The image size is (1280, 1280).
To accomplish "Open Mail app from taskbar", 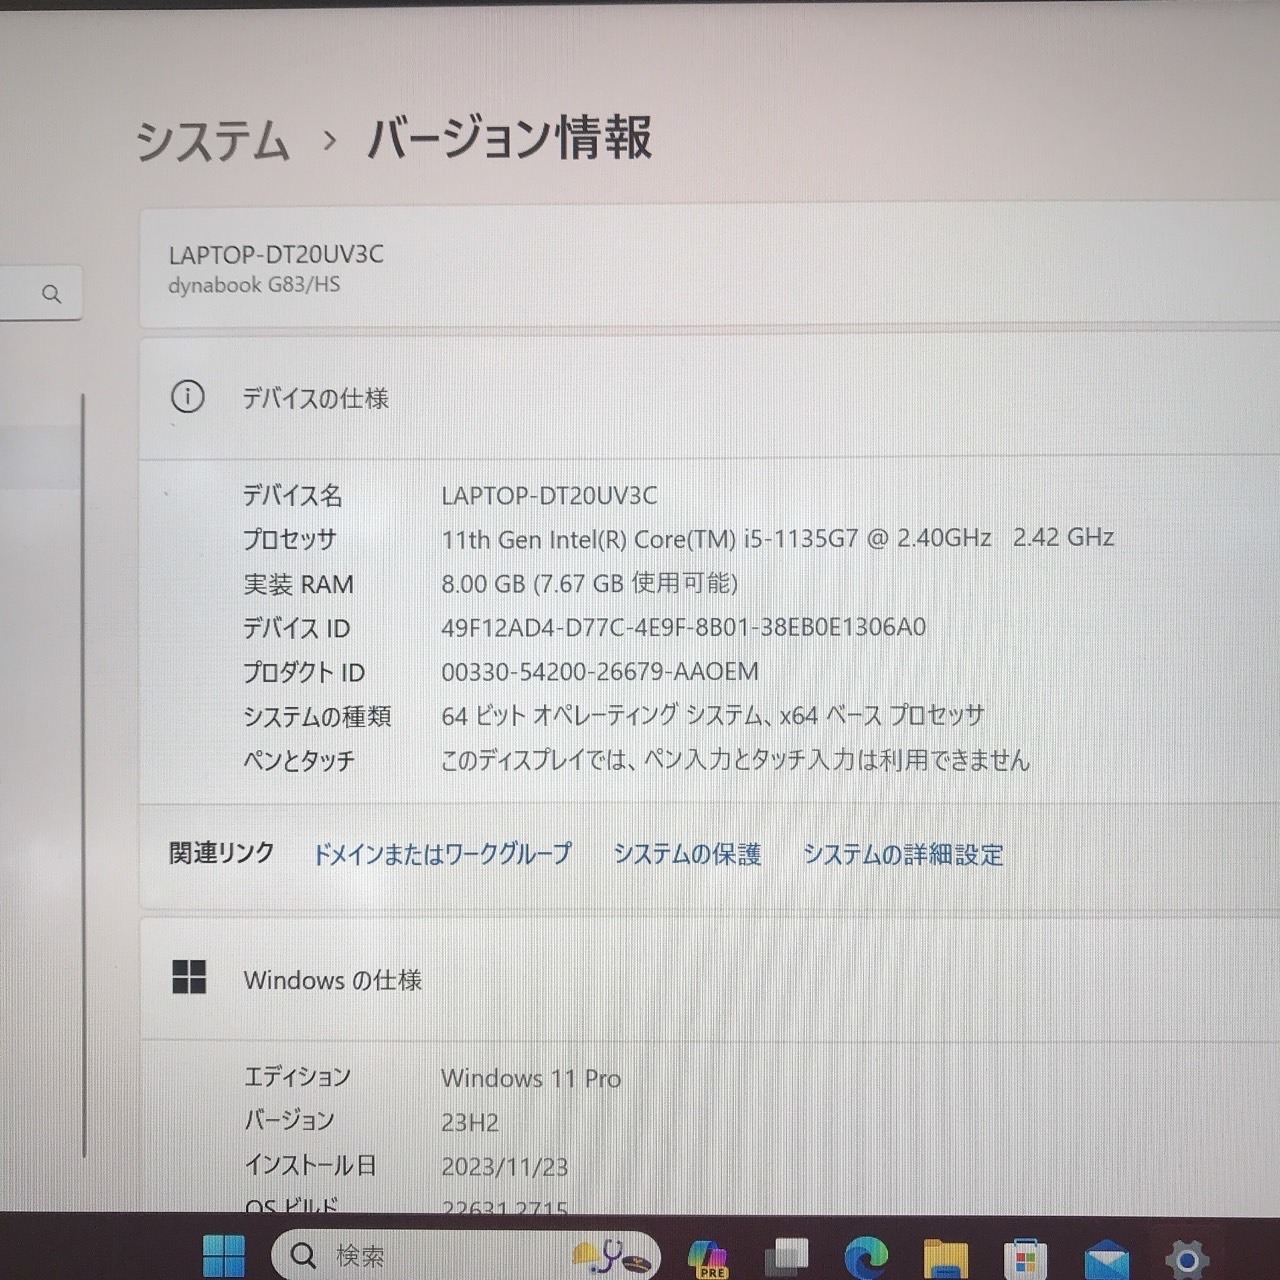I will (x=1106, y=1259).
